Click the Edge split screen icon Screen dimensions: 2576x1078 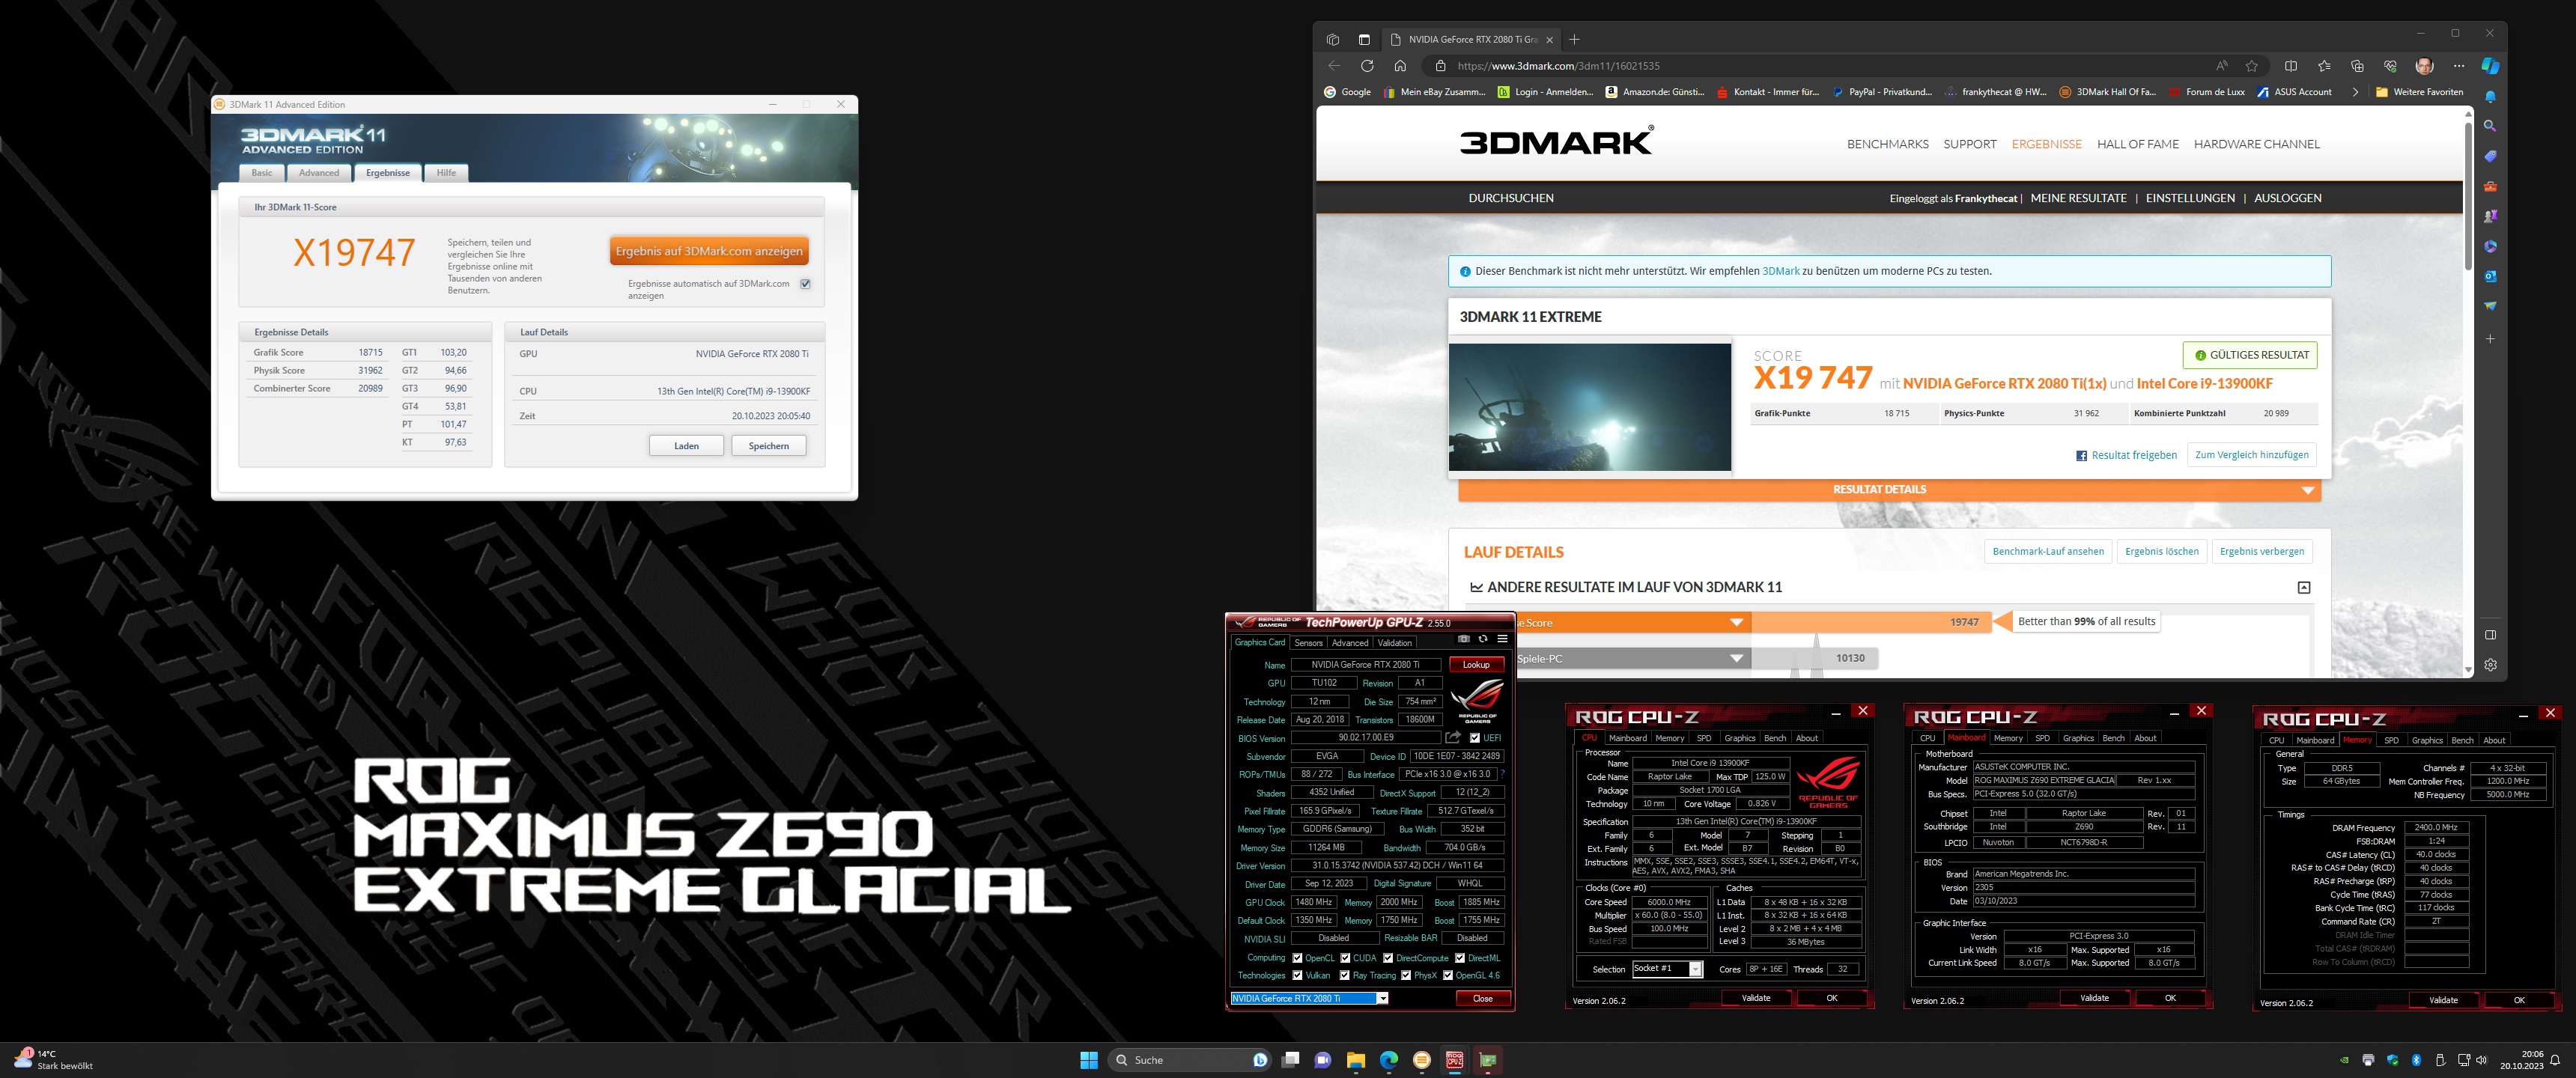[x=2291, y=66]
